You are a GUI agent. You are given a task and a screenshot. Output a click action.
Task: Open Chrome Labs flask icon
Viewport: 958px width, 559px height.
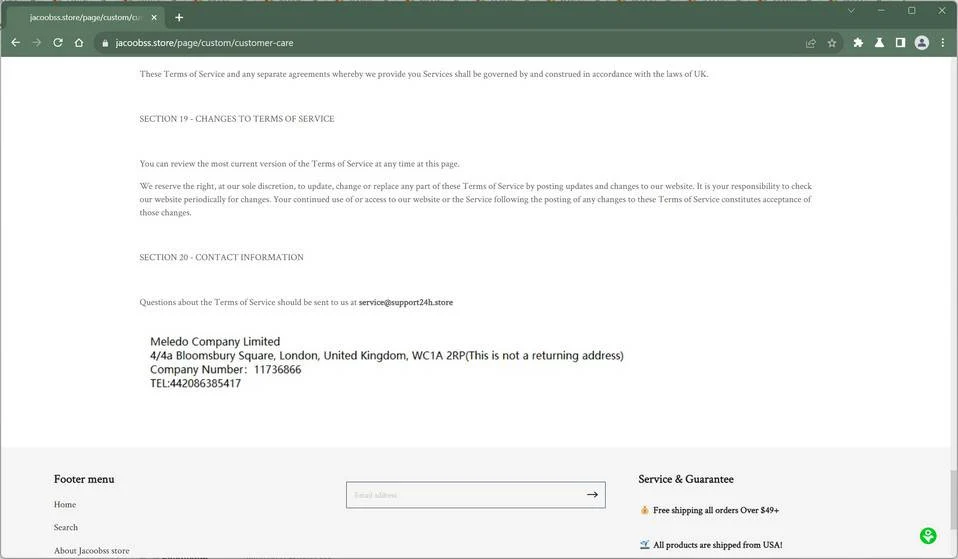coord(879,43)
